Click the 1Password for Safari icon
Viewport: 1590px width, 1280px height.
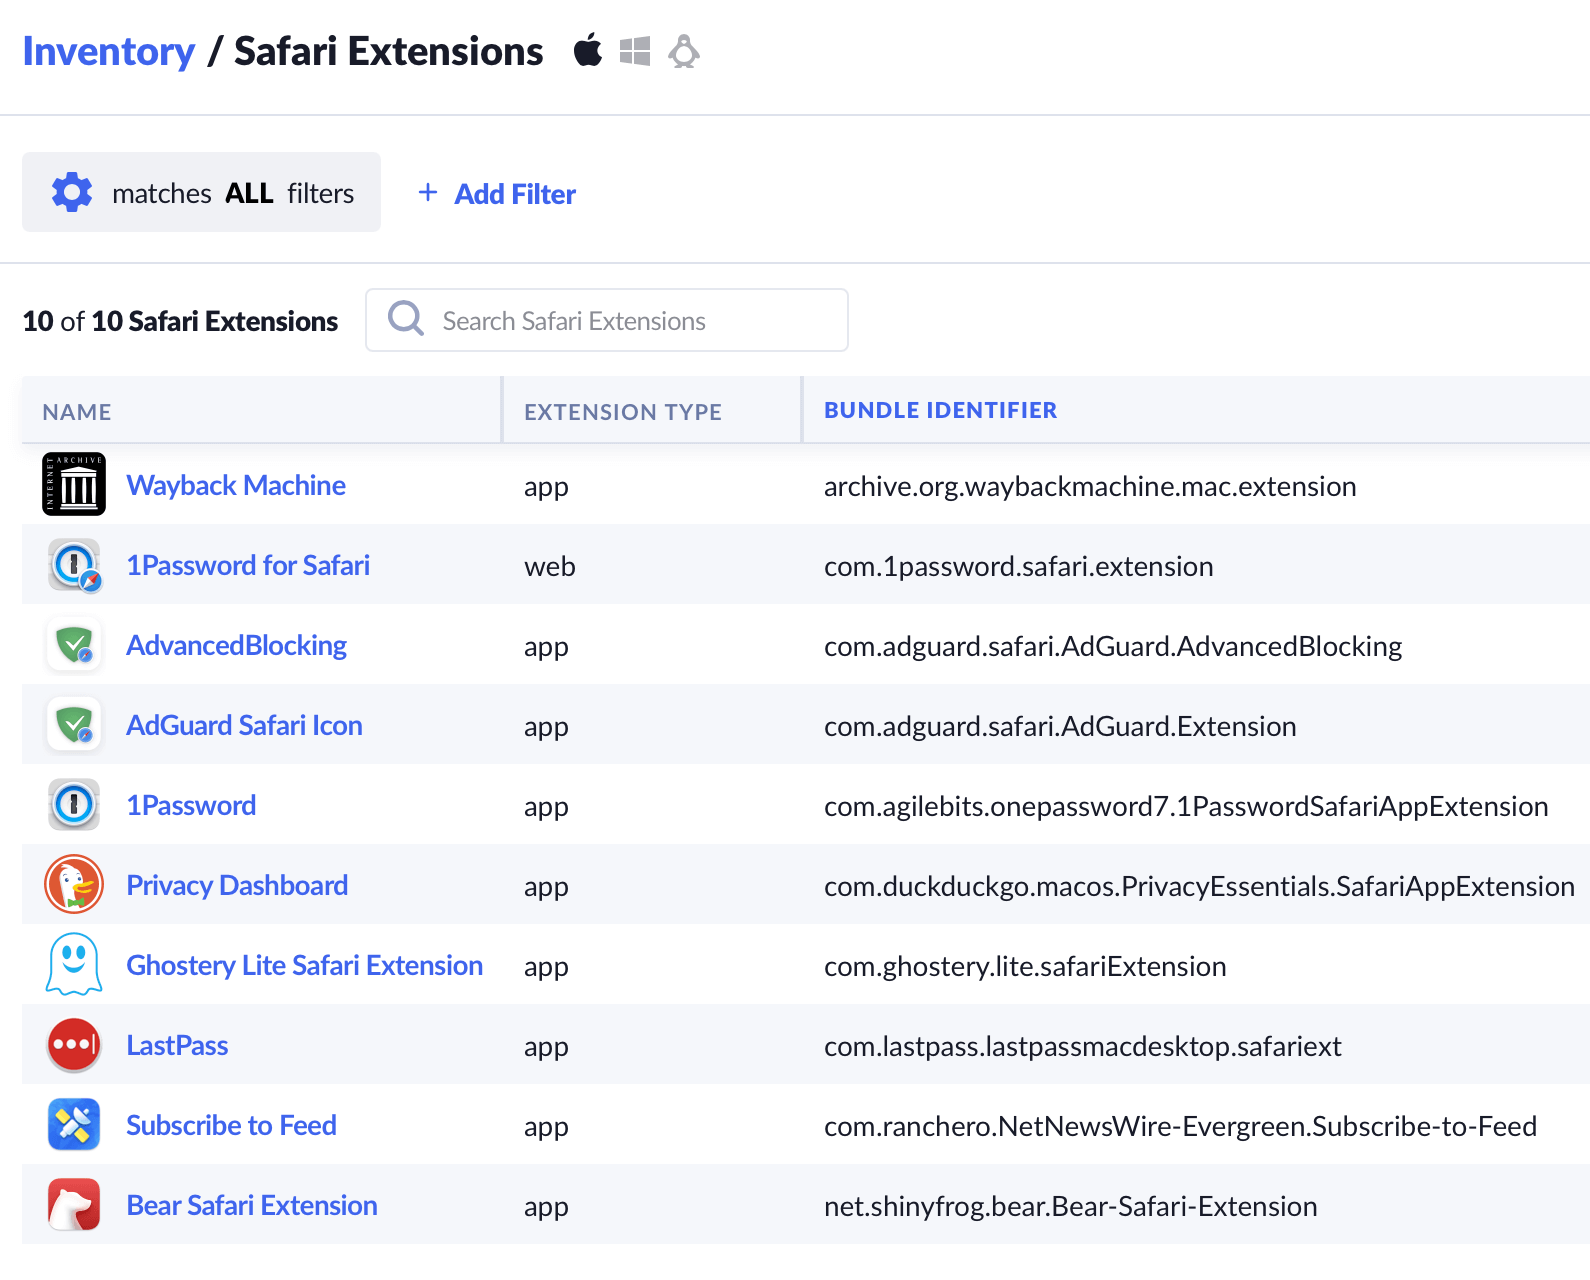pos(74,565)
